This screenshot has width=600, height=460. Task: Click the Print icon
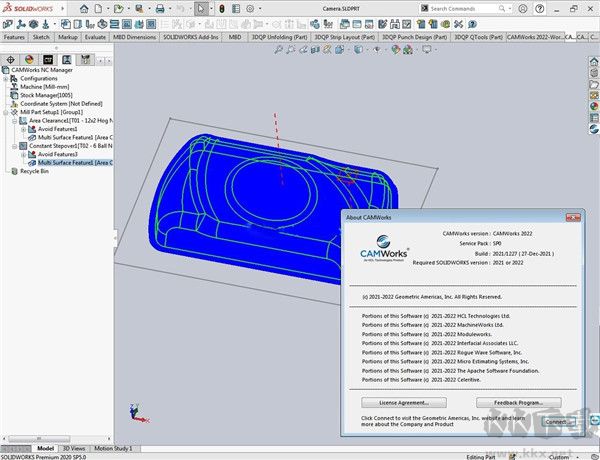point(160,8)
